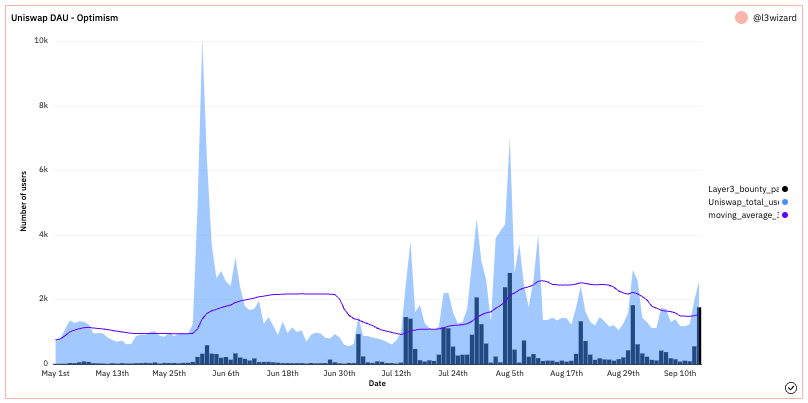Click the black Layer3 legend color dot

(x=785, y=189)
